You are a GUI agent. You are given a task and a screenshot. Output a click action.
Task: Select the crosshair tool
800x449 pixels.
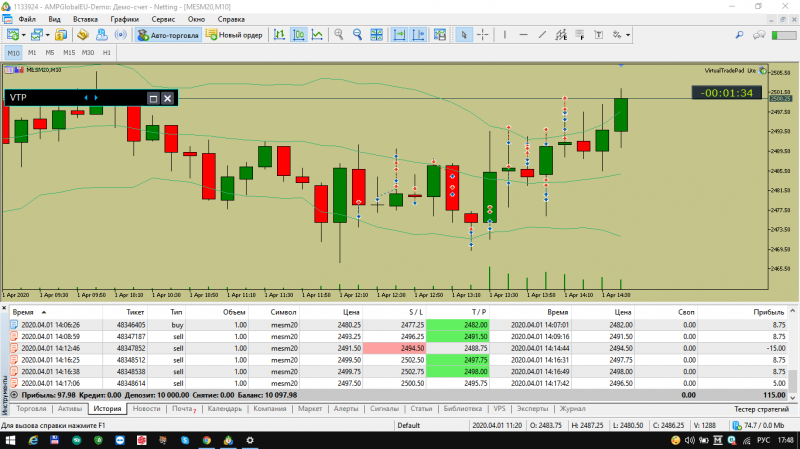[x=483, y=35]
